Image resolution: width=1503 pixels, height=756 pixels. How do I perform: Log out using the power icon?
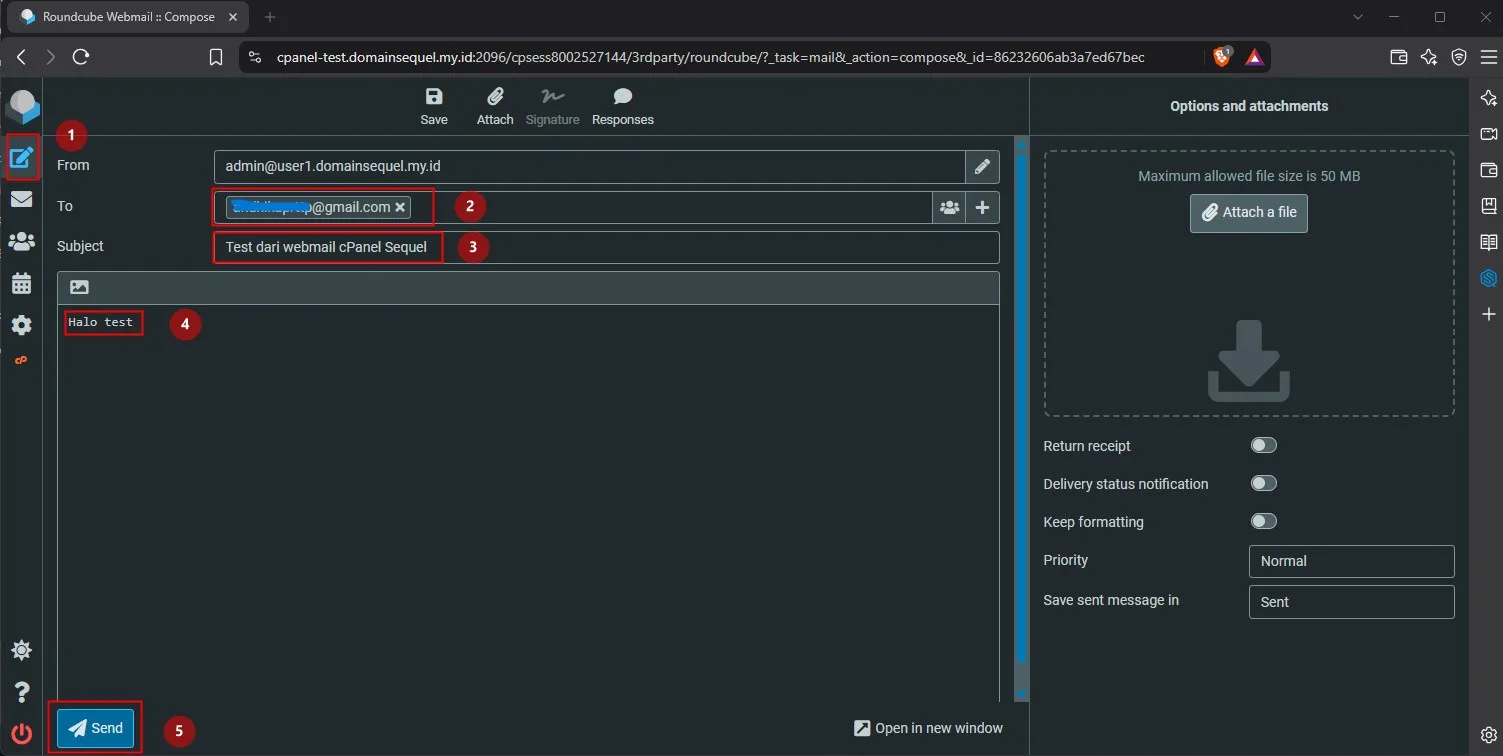click(22, 734)
